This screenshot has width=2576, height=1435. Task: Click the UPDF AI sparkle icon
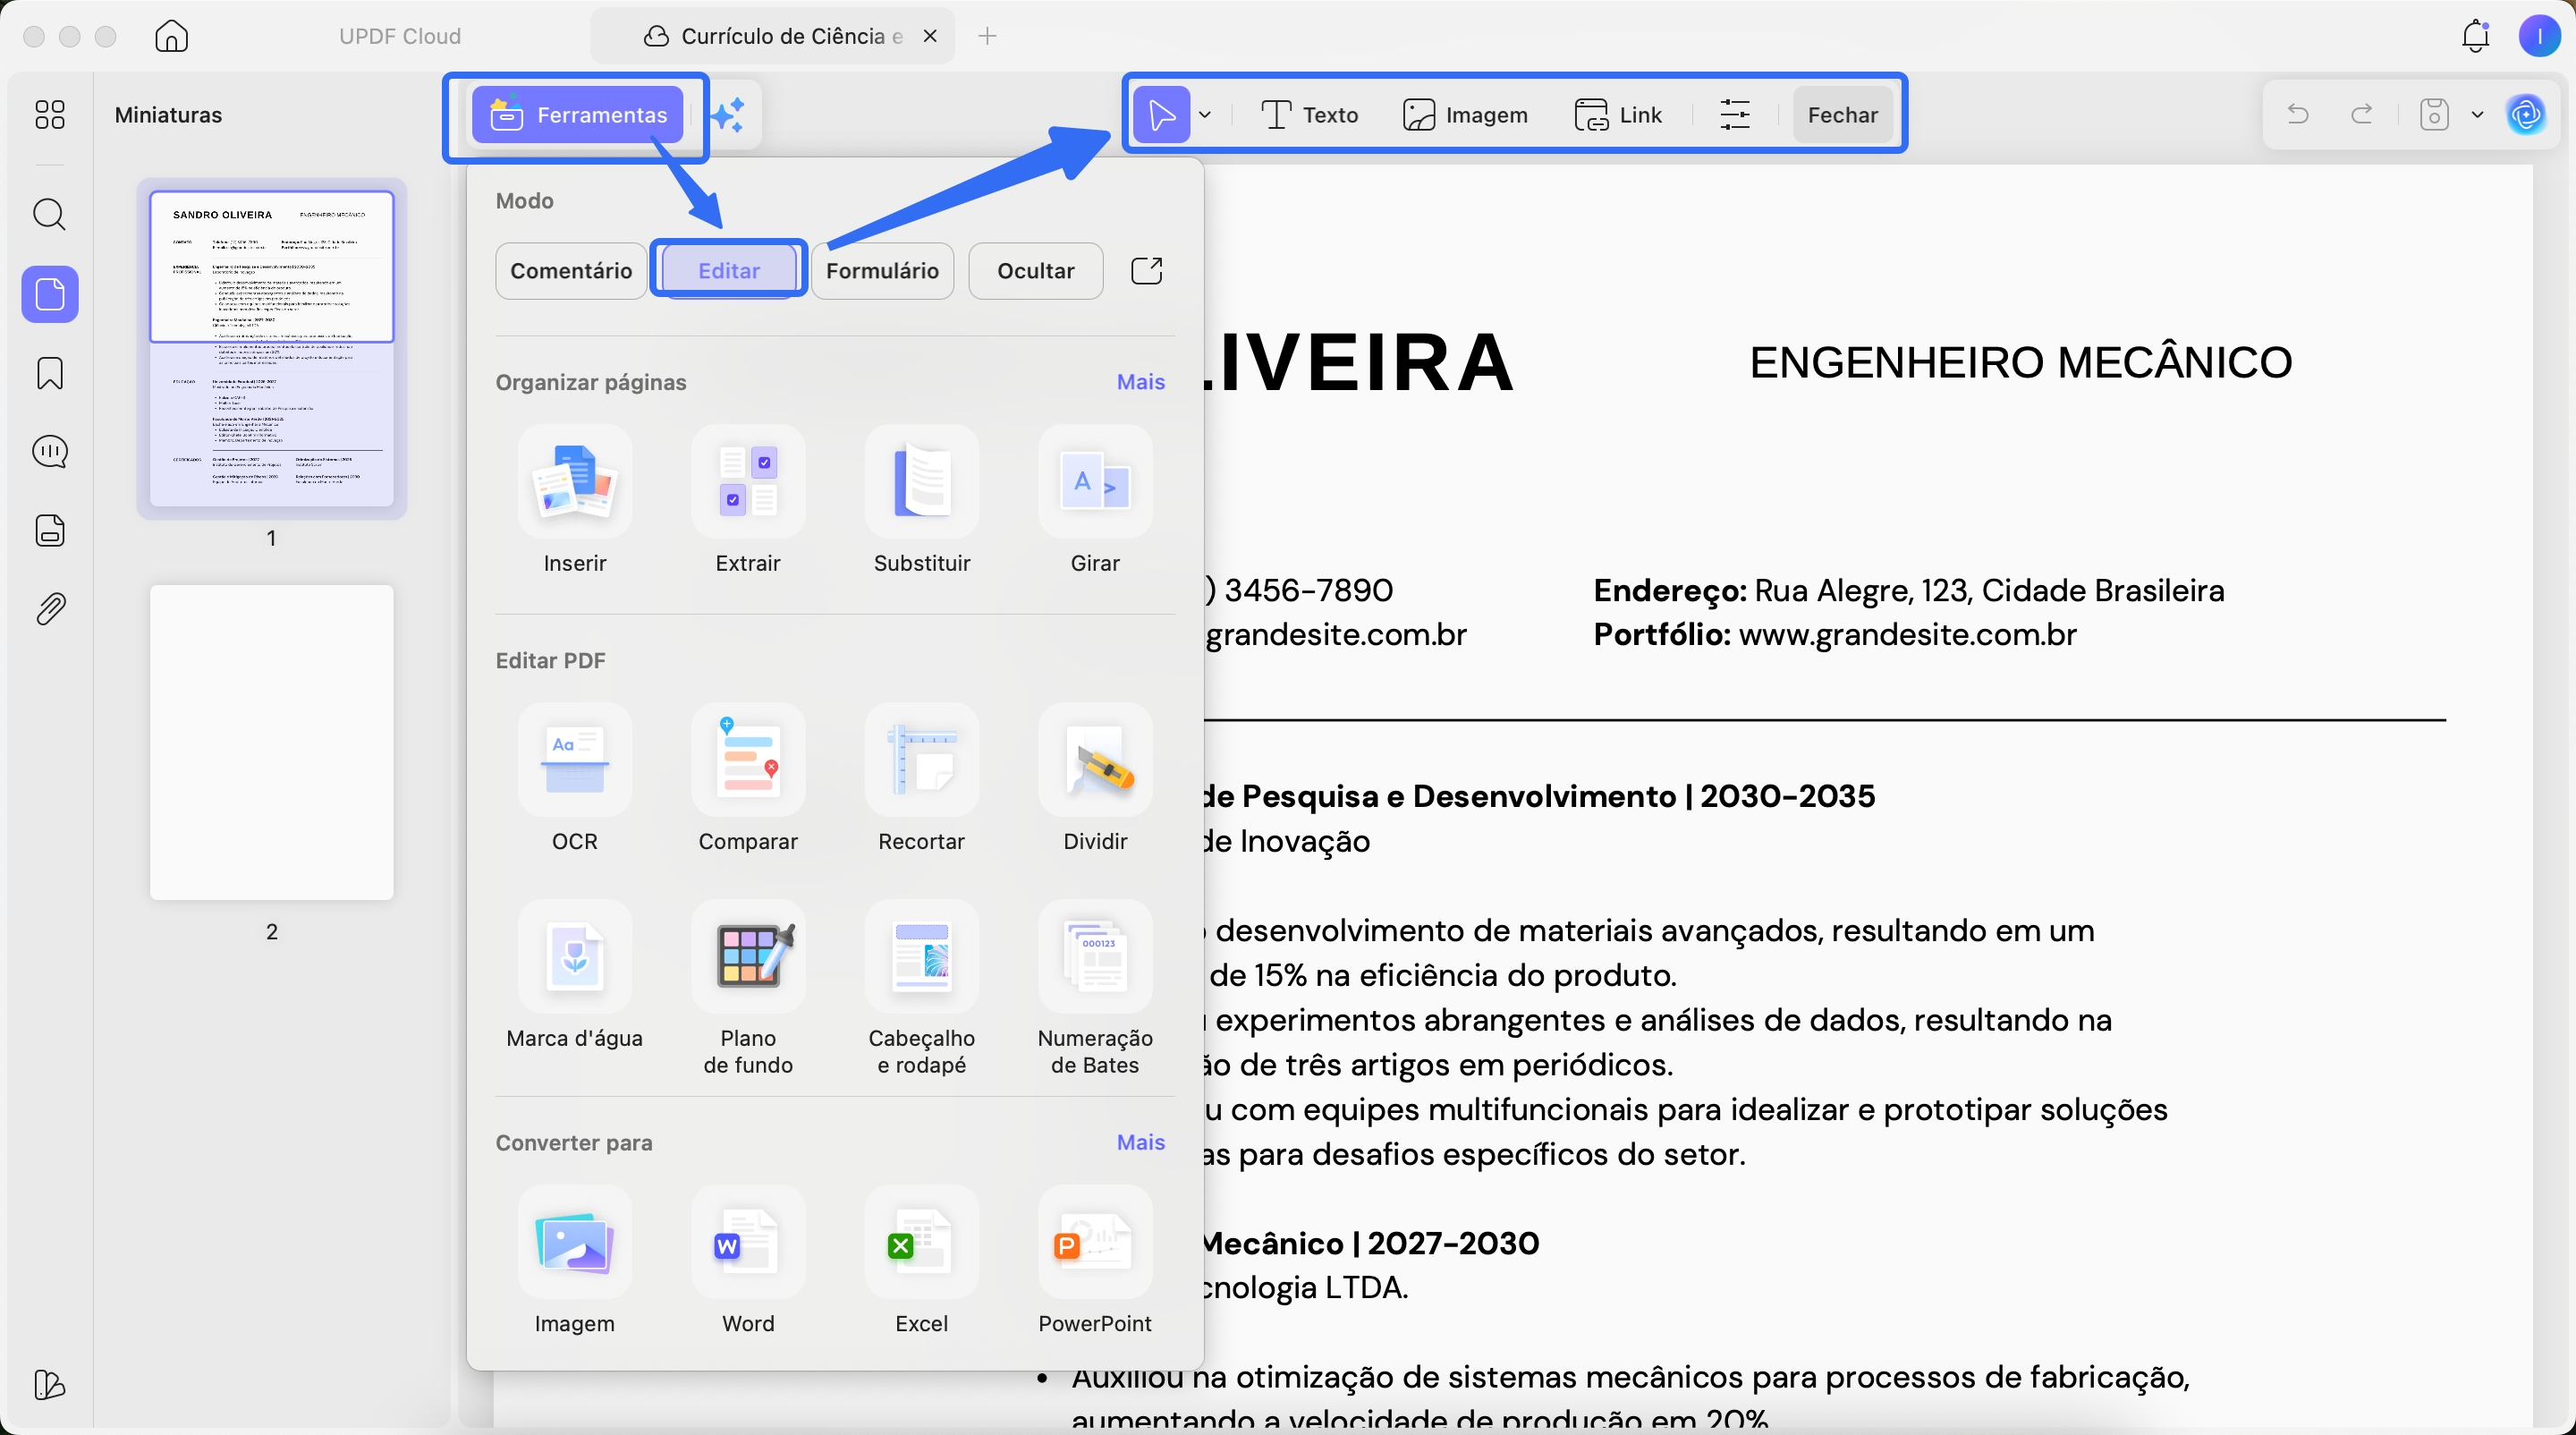[x=729, y=115]
